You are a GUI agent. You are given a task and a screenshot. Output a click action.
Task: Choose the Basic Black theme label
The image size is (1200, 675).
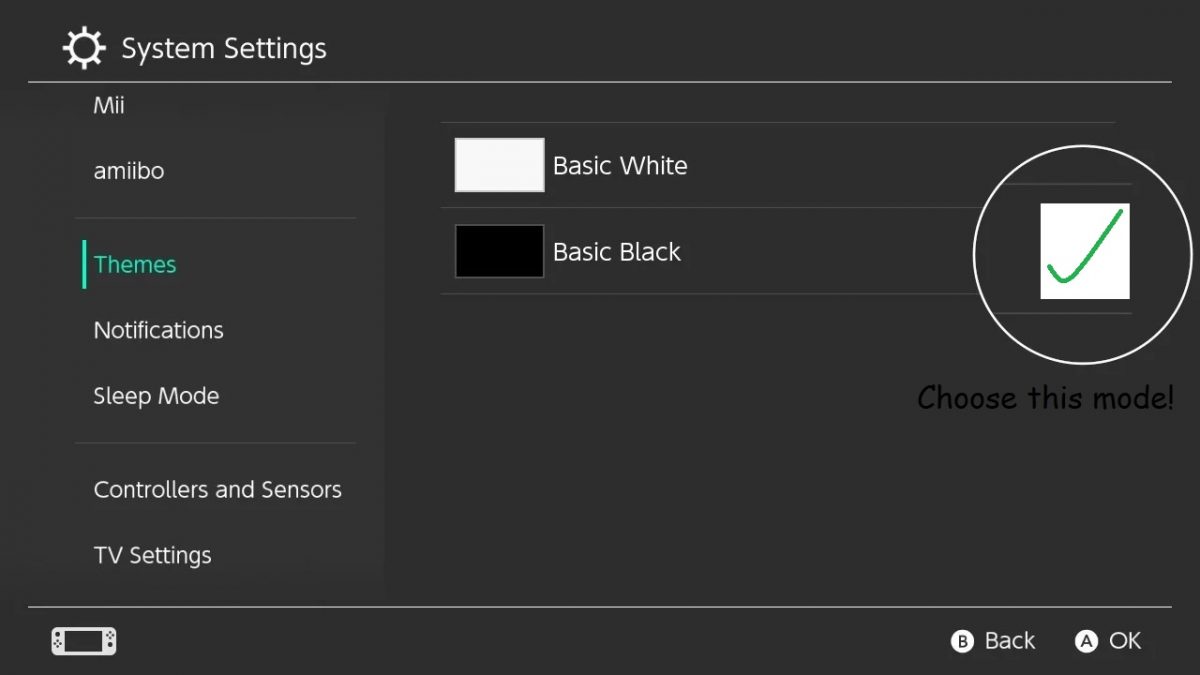[617, 252]
